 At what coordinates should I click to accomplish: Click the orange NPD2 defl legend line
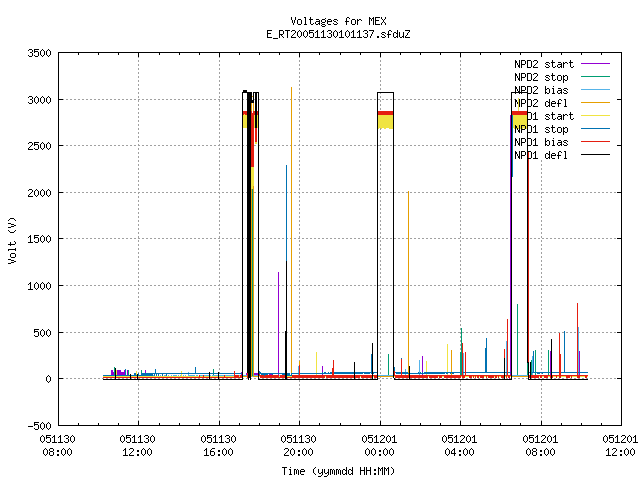pyautogui.click(x=595, y=102)
